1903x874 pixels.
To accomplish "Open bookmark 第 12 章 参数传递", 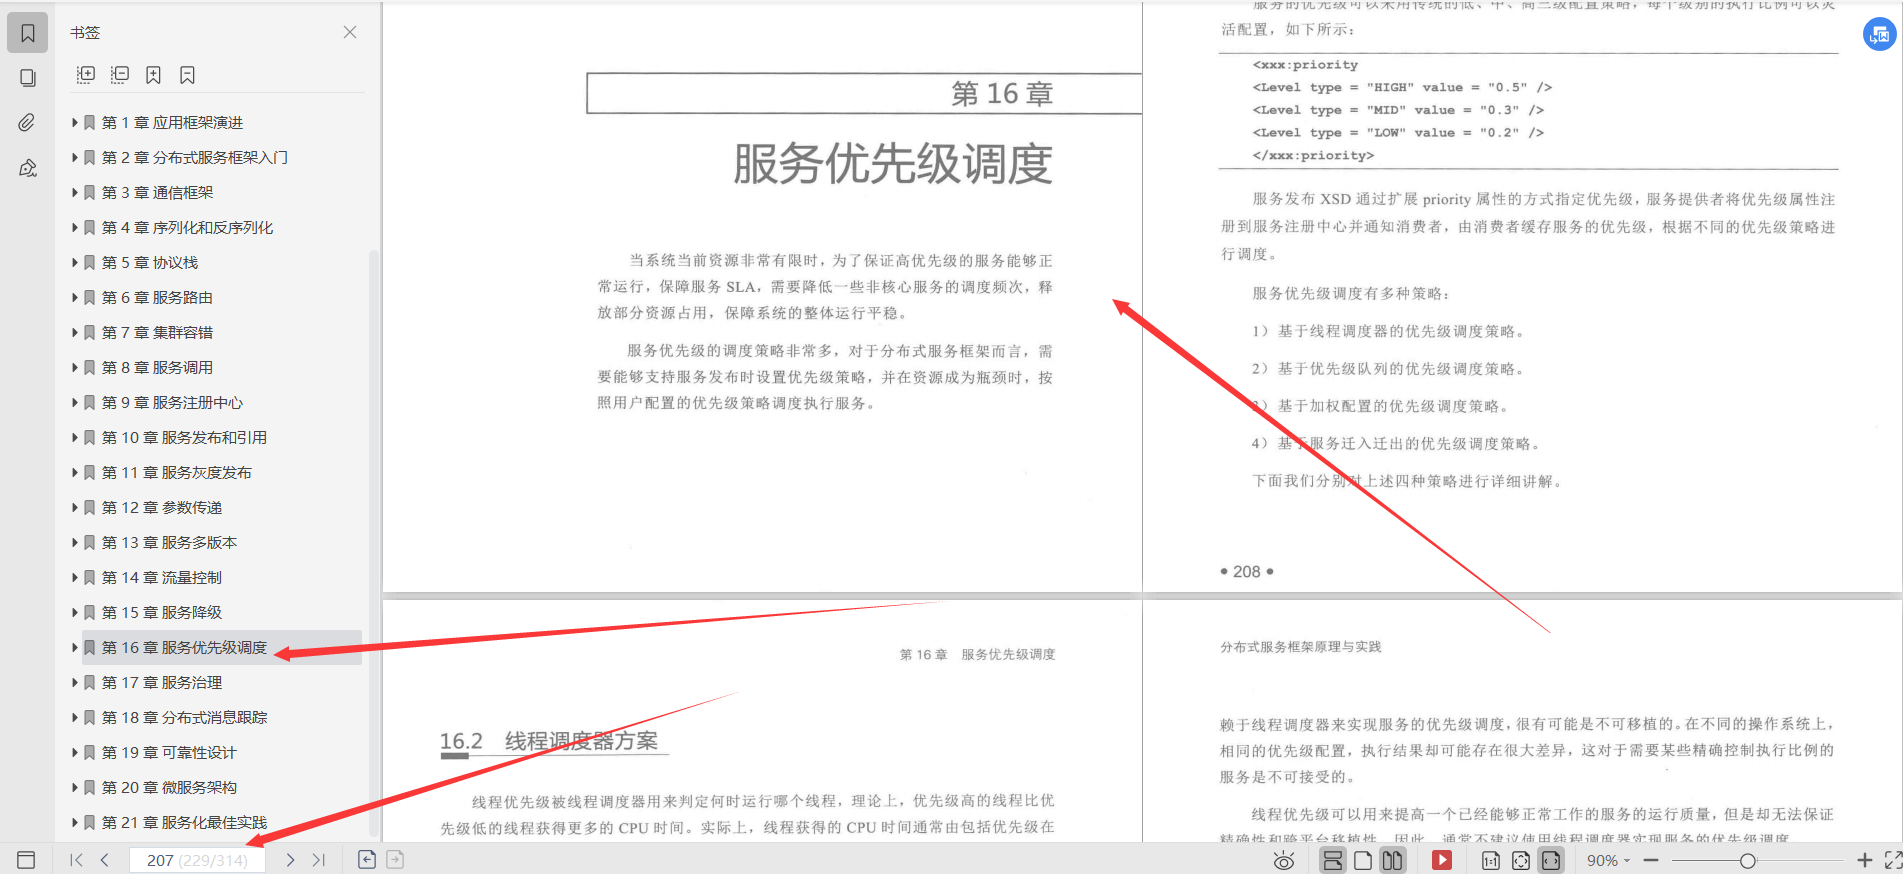I will click(162, 507).
